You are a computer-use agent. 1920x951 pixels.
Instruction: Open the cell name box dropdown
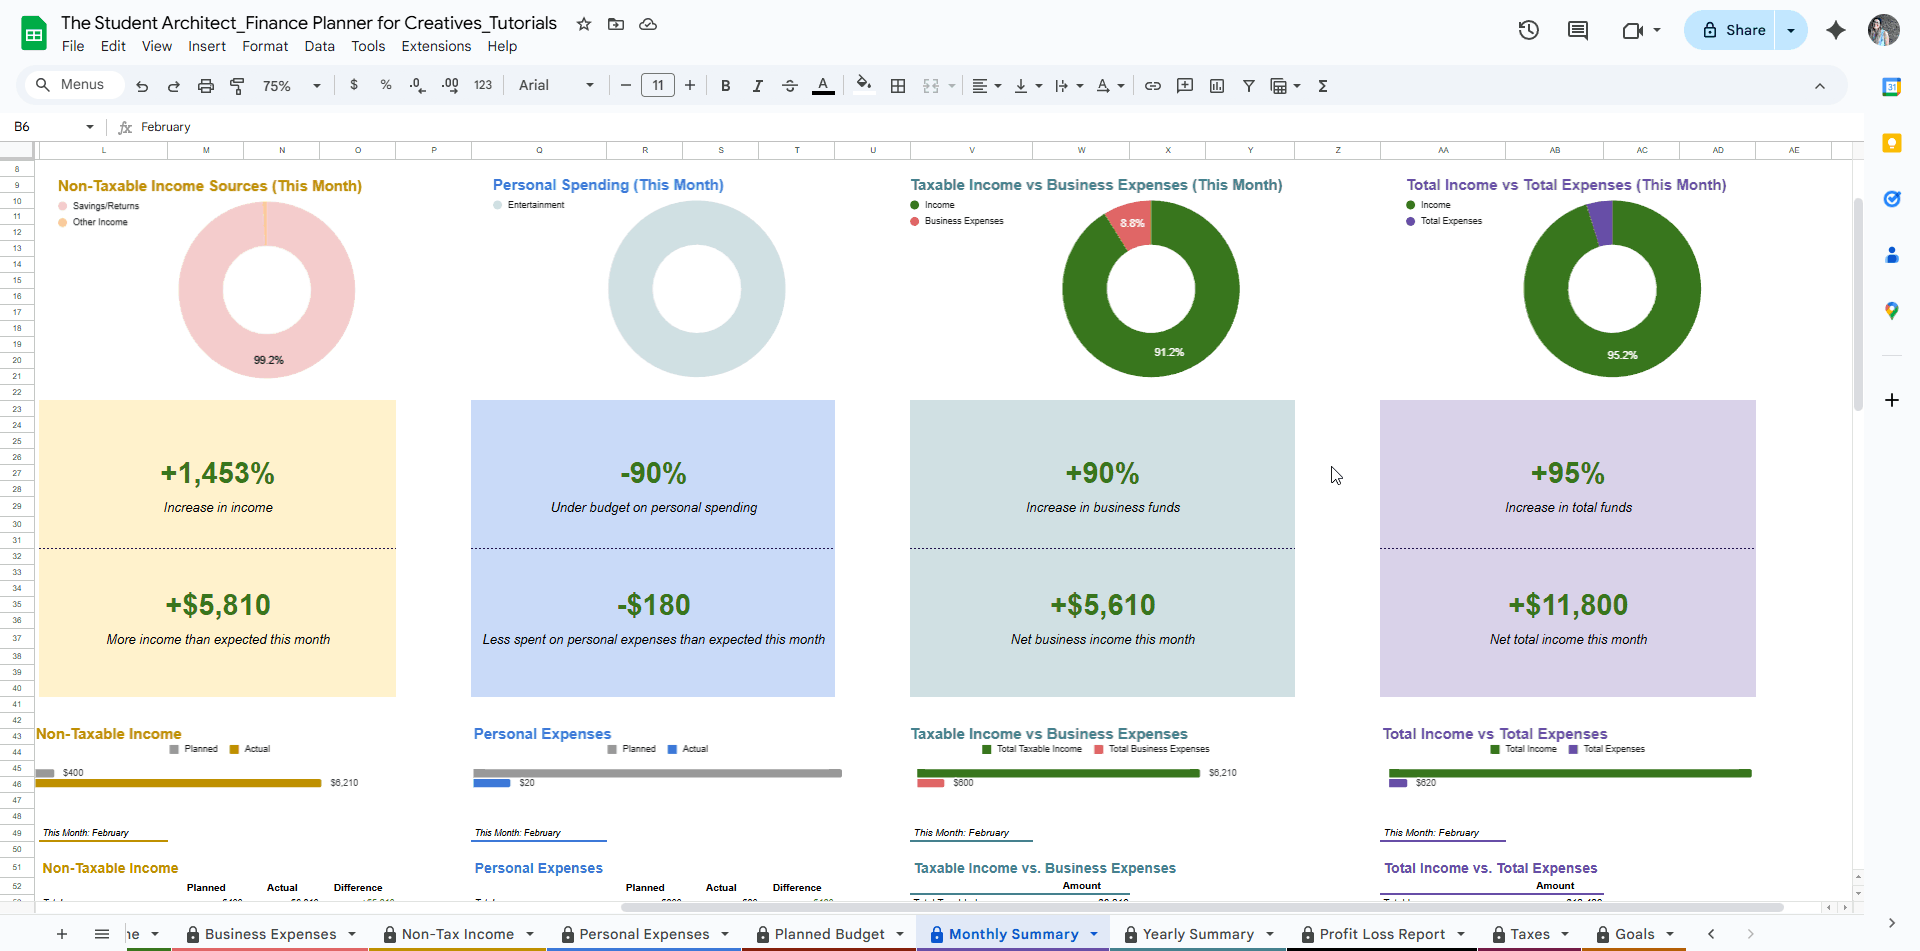coord(90,127)
